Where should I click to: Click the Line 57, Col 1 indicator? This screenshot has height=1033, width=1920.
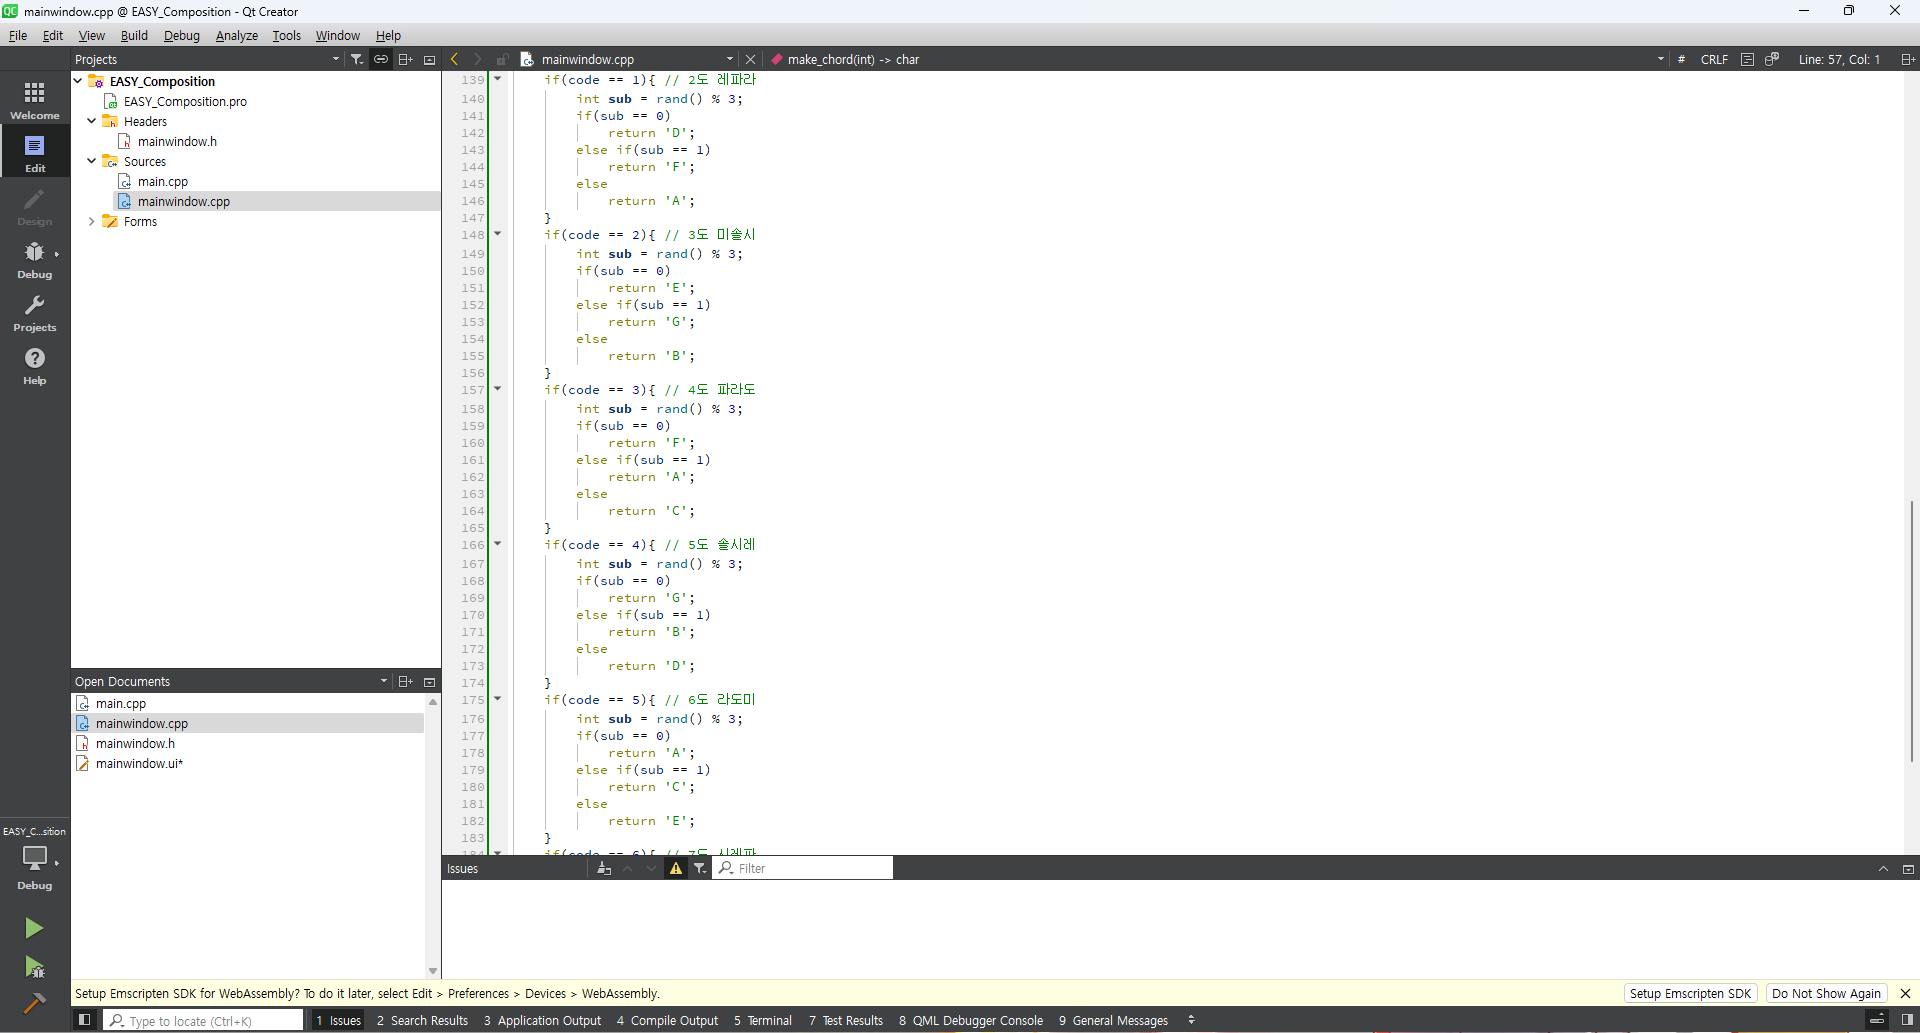click(x=1839, y=59)
